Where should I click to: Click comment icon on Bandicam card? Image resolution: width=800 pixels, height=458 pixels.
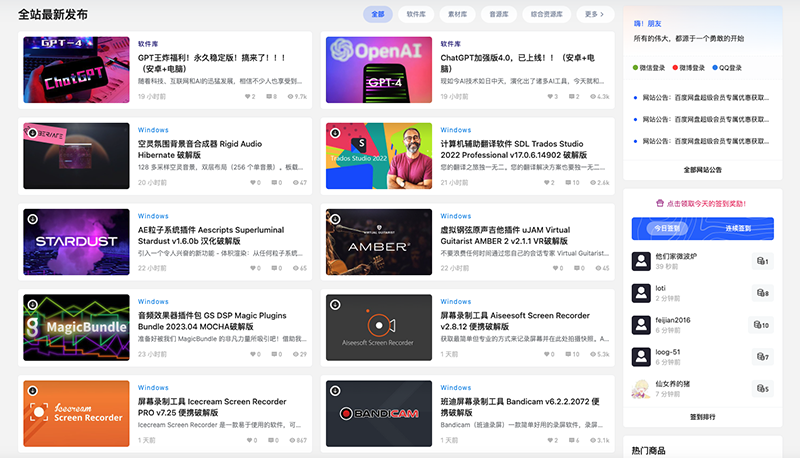click(571, 440)
